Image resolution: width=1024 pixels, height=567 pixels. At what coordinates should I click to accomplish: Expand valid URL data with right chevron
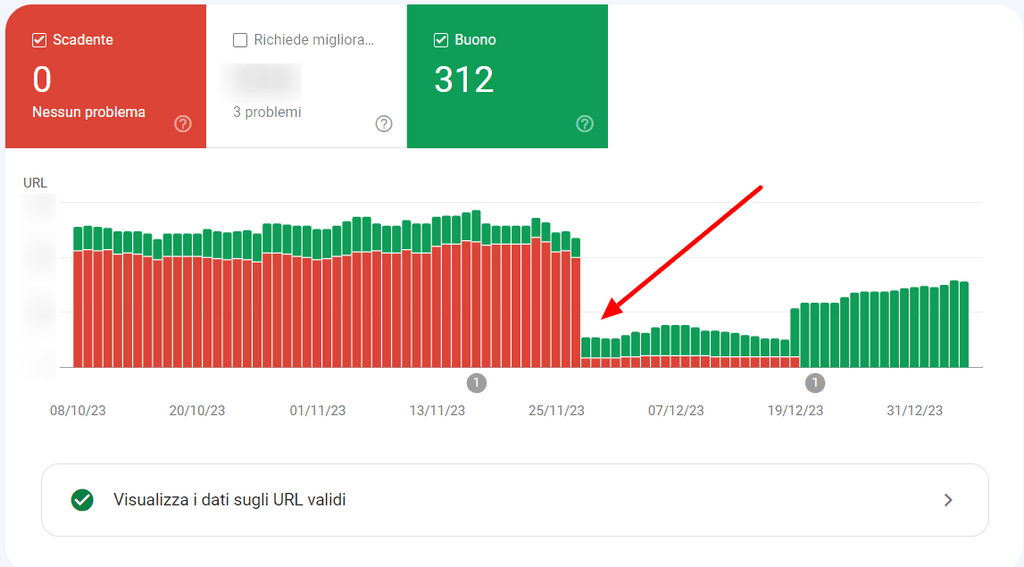(948, 500)
